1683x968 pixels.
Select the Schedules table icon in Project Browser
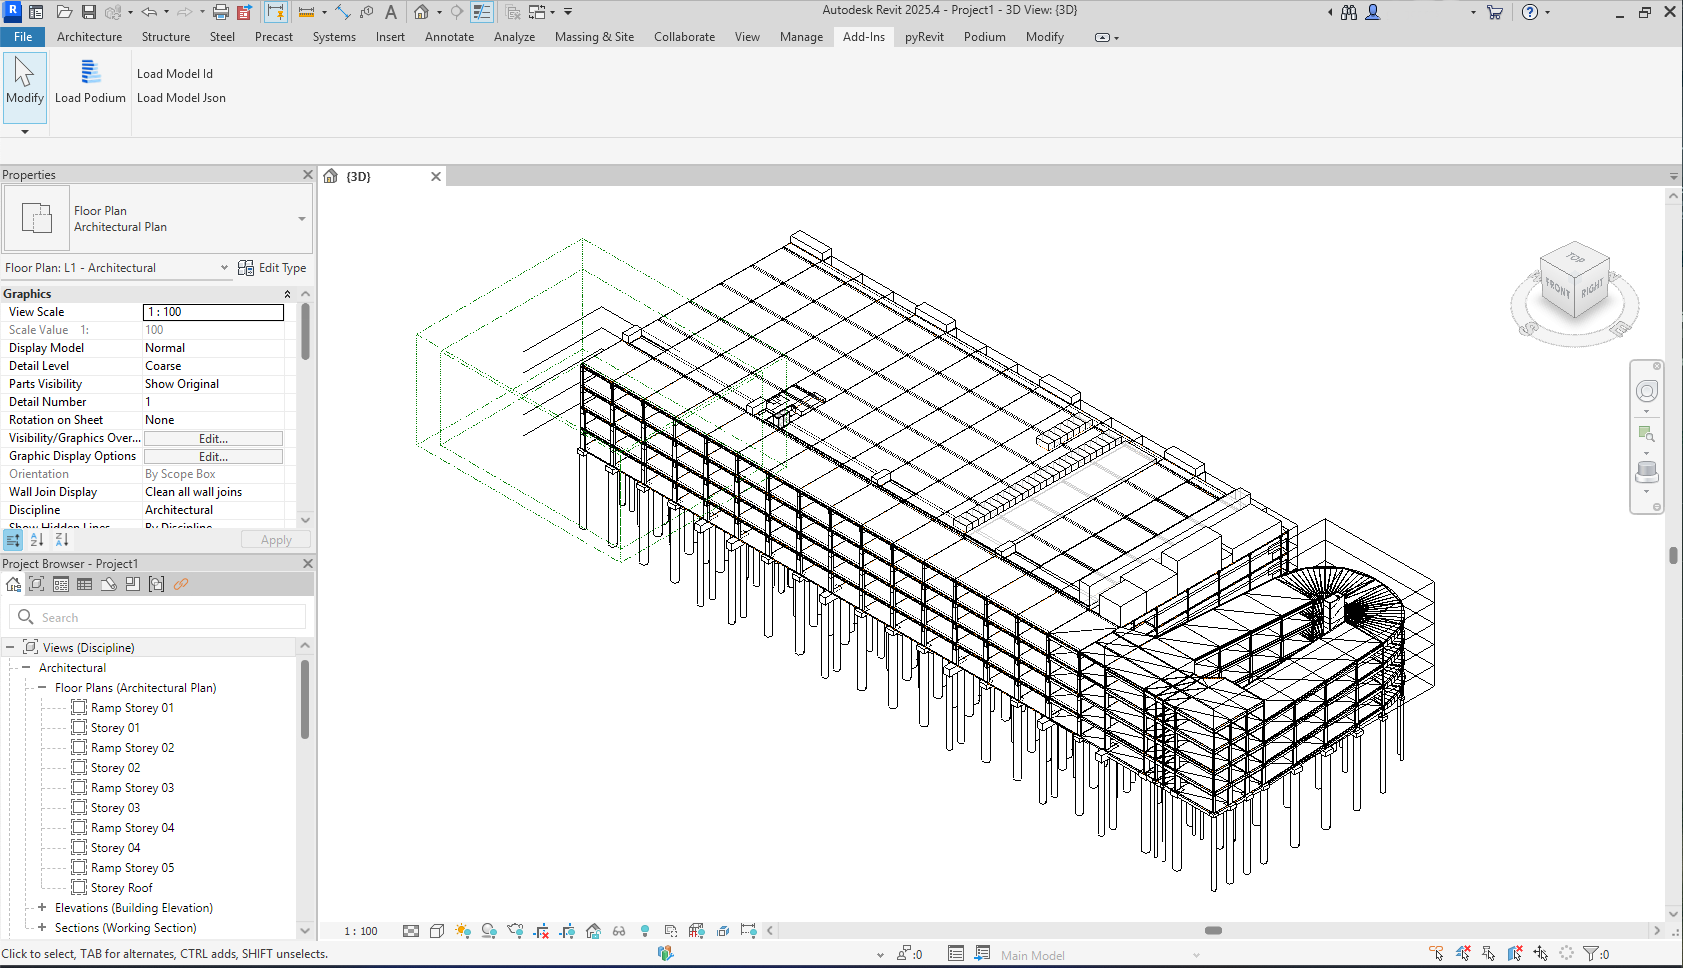pos(85,584)
